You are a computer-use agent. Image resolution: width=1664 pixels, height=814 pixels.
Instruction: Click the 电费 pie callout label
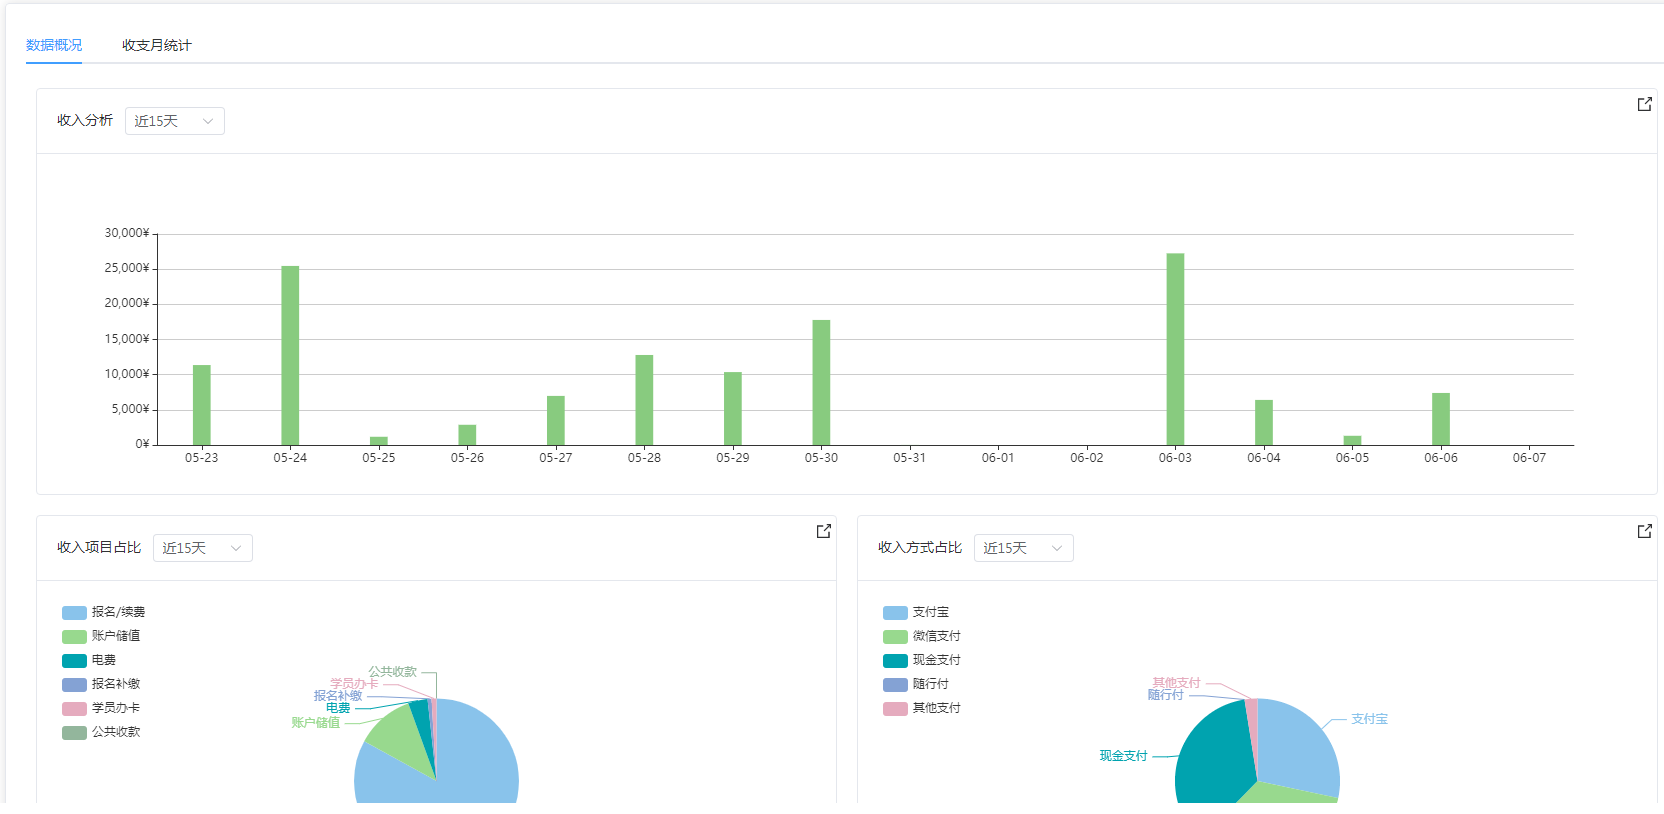[338, 708]
